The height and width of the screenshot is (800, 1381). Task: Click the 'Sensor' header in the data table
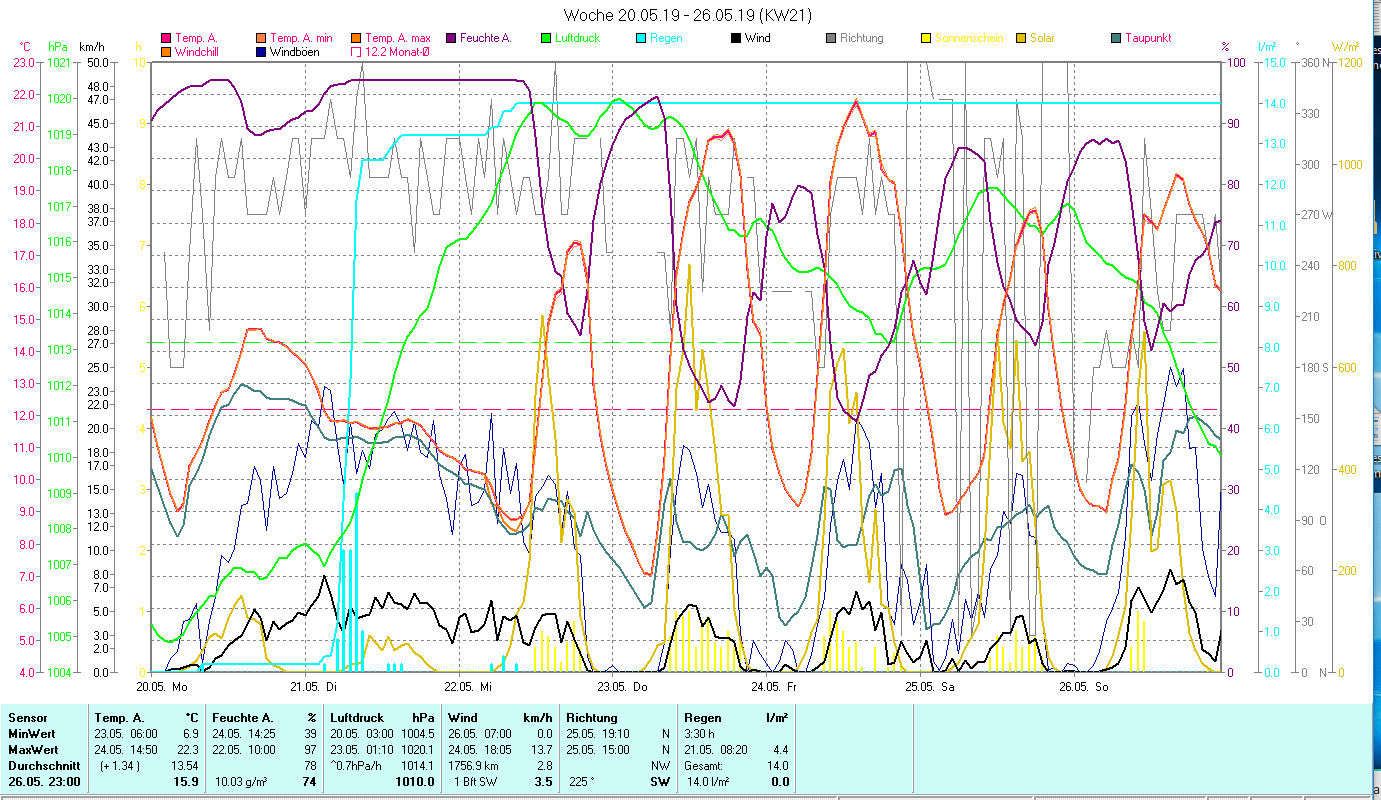pos(28,718)
